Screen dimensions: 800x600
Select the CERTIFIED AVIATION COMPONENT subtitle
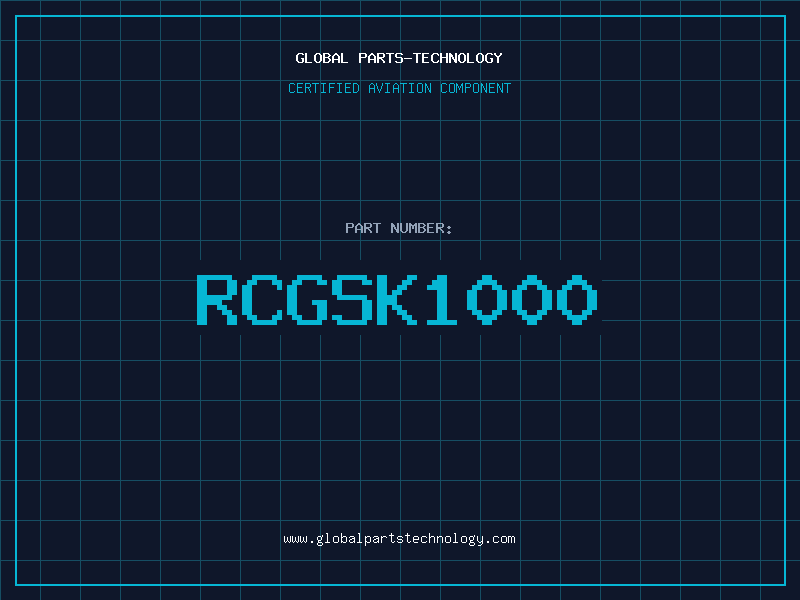tap(399, 88)
